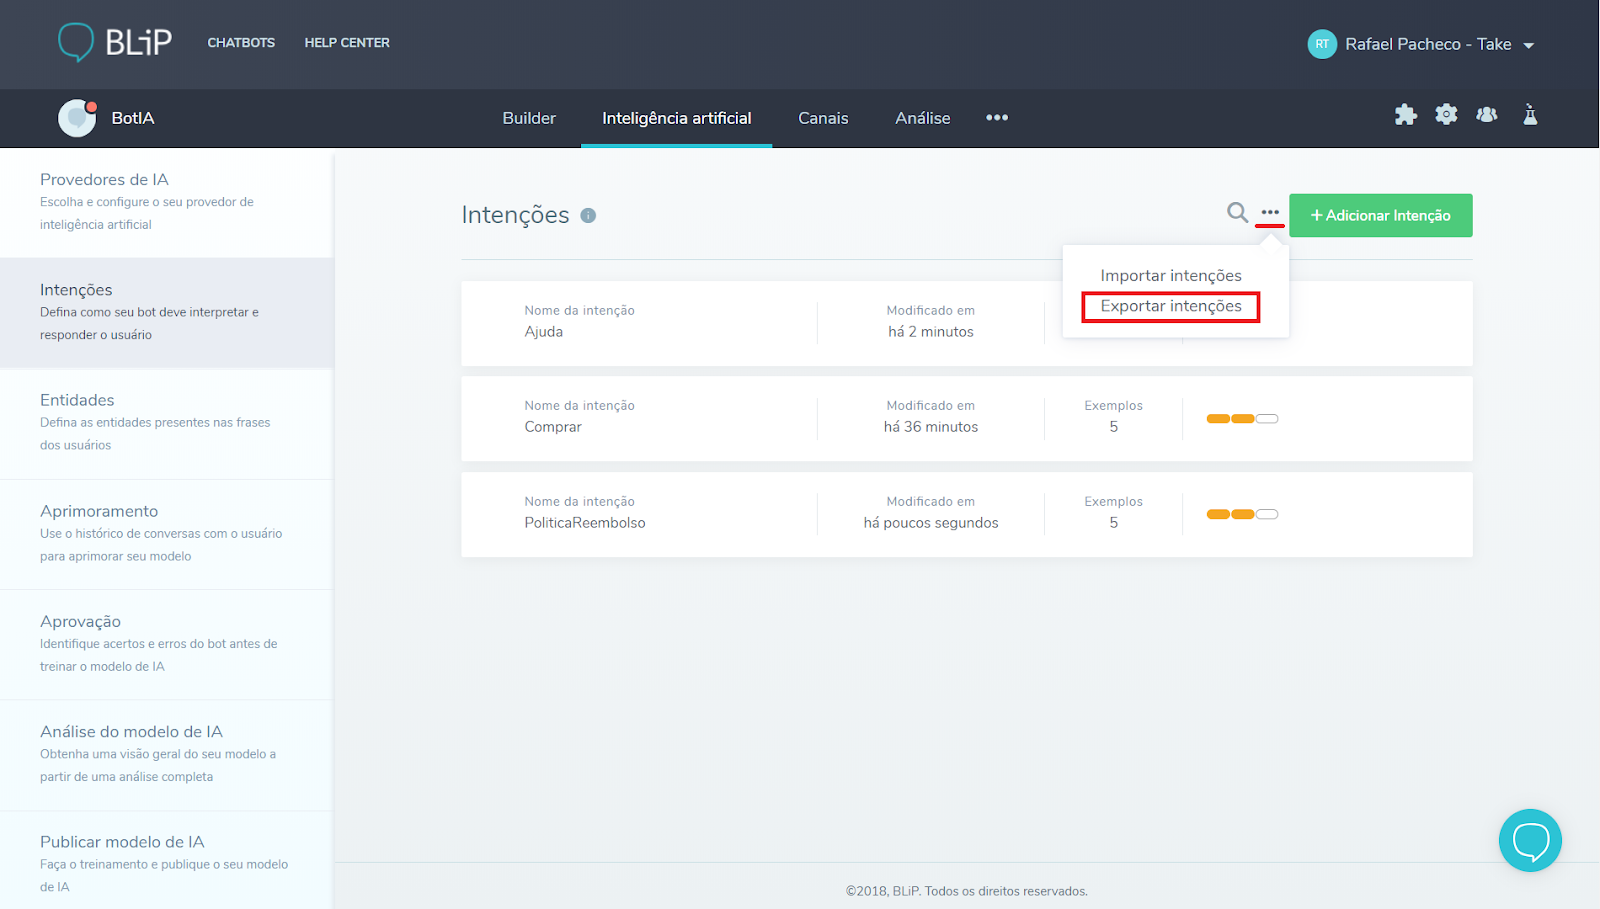1600x909 pixels.
Task: Open the puzzle piece extensions icon
Action: tap(1406, 115)
